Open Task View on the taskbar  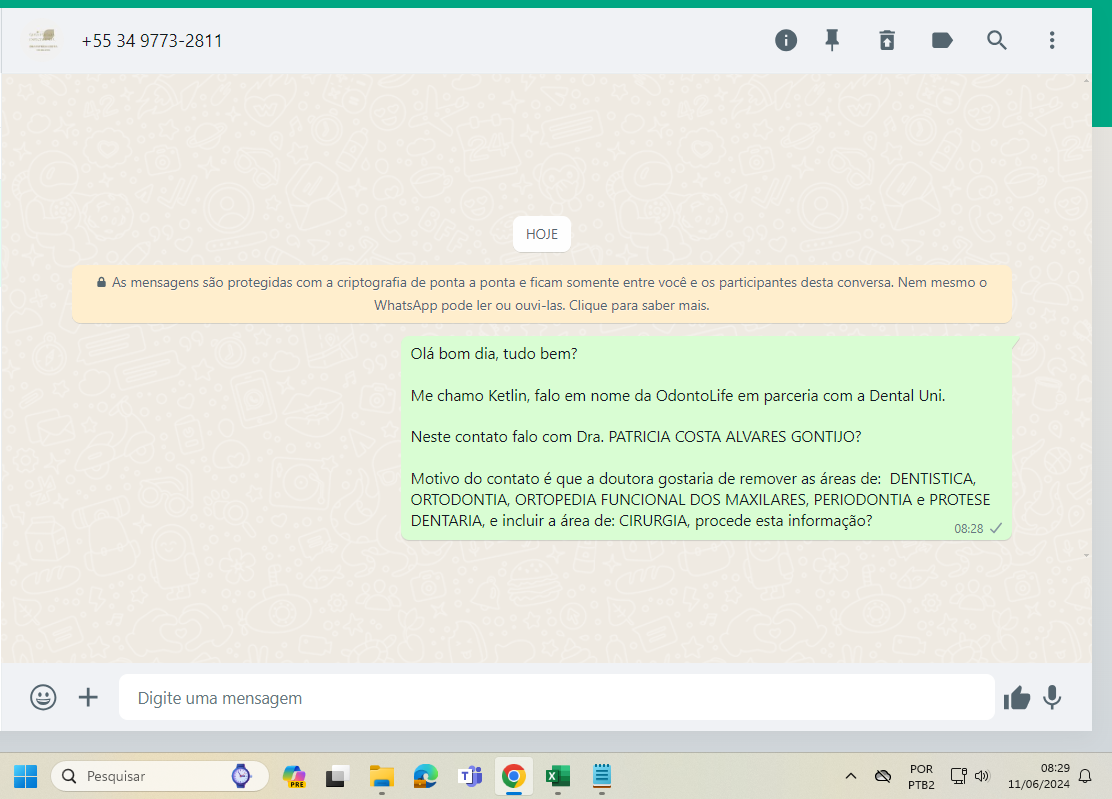tap(338, 776)
